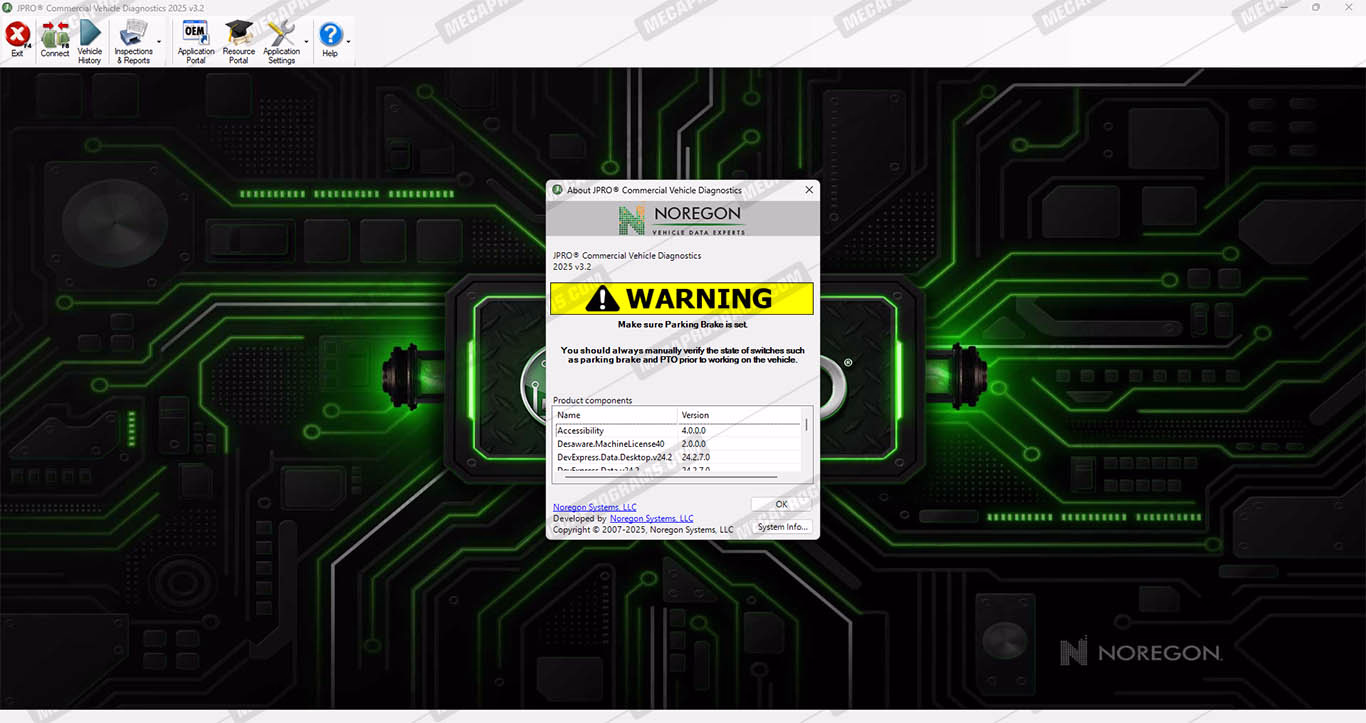This screenshot has height=723, width=1366.
Task: Click the Version column header
Action: pos(739,415)
